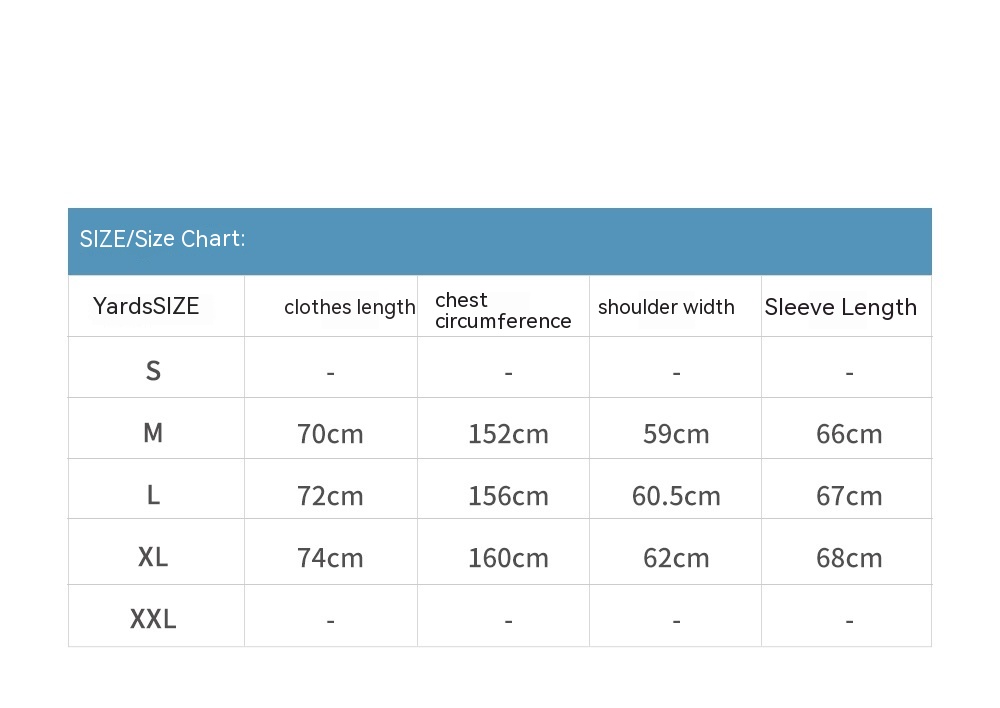Click the XL size row label
Viewport: 1000px width, 708px height.
153,557
